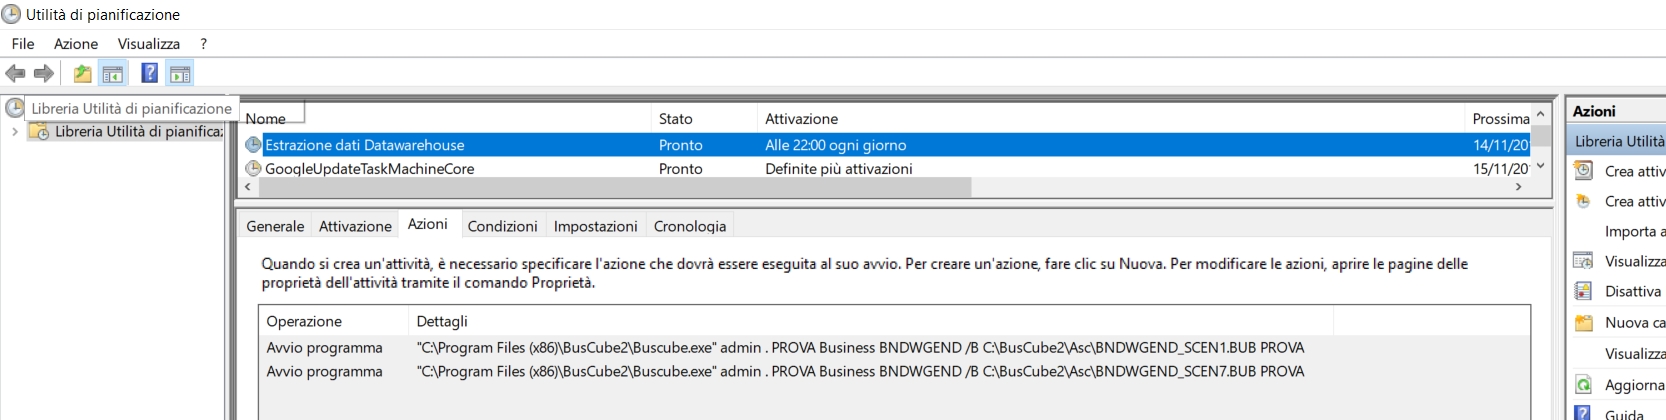Screen dimensions: 1666x420
Task: Select Libreria Utilità di pianificazione in tree
Action: 139,131
